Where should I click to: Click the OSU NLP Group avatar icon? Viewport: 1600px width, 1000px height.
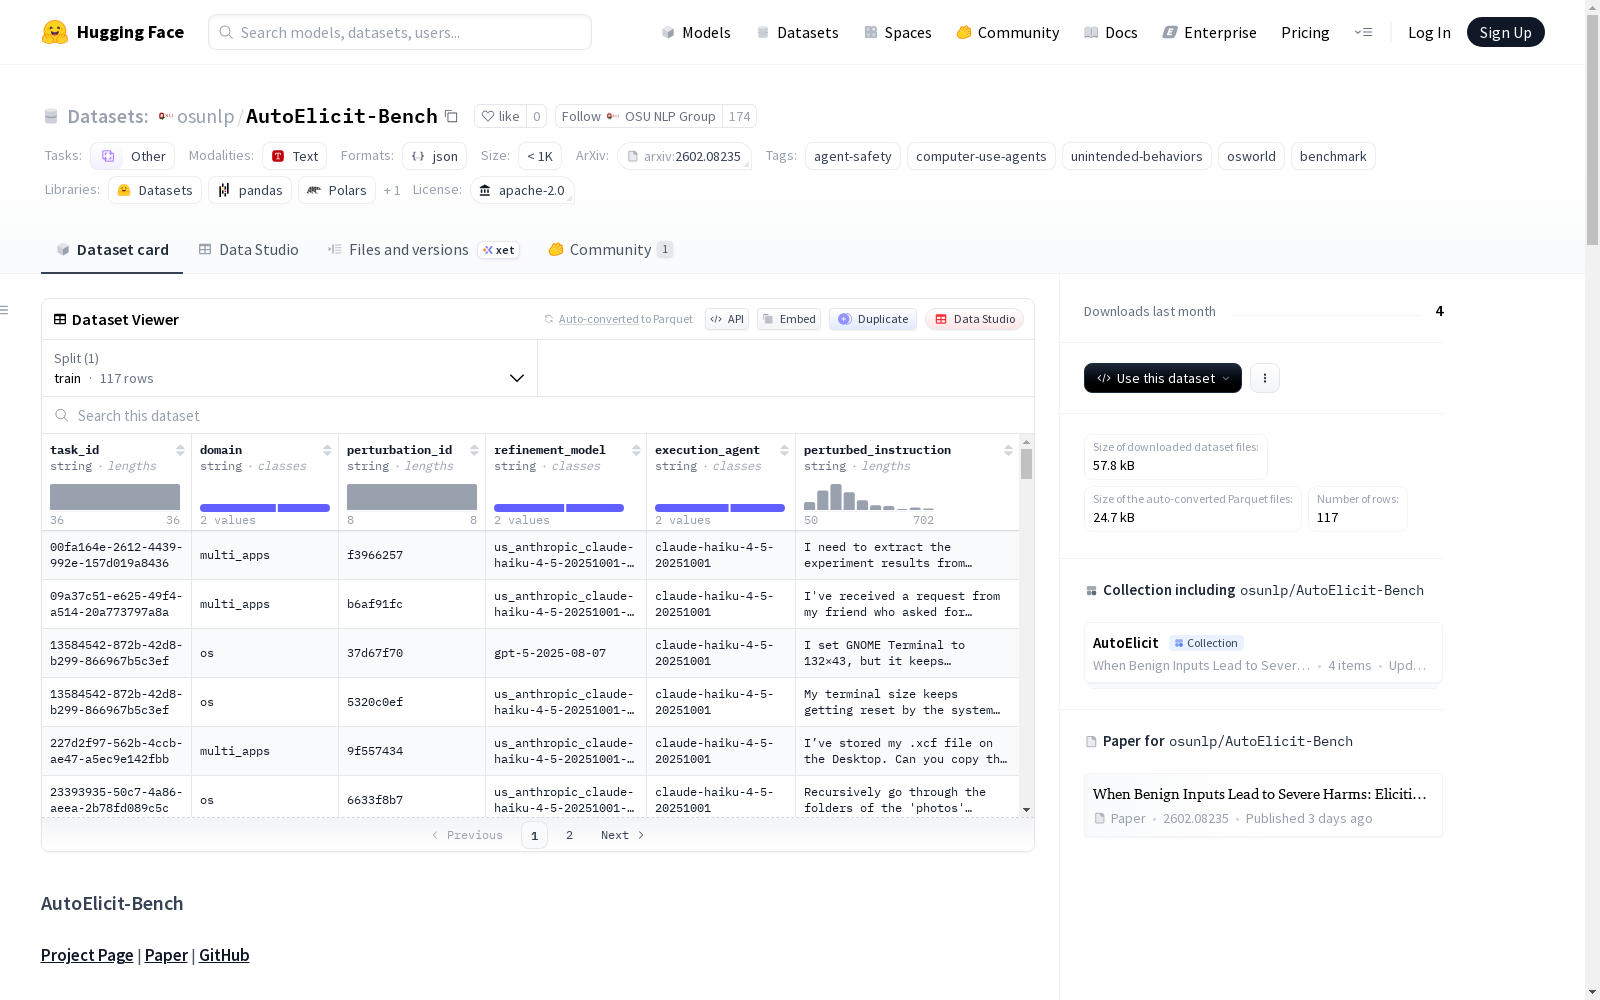point(613,117)
